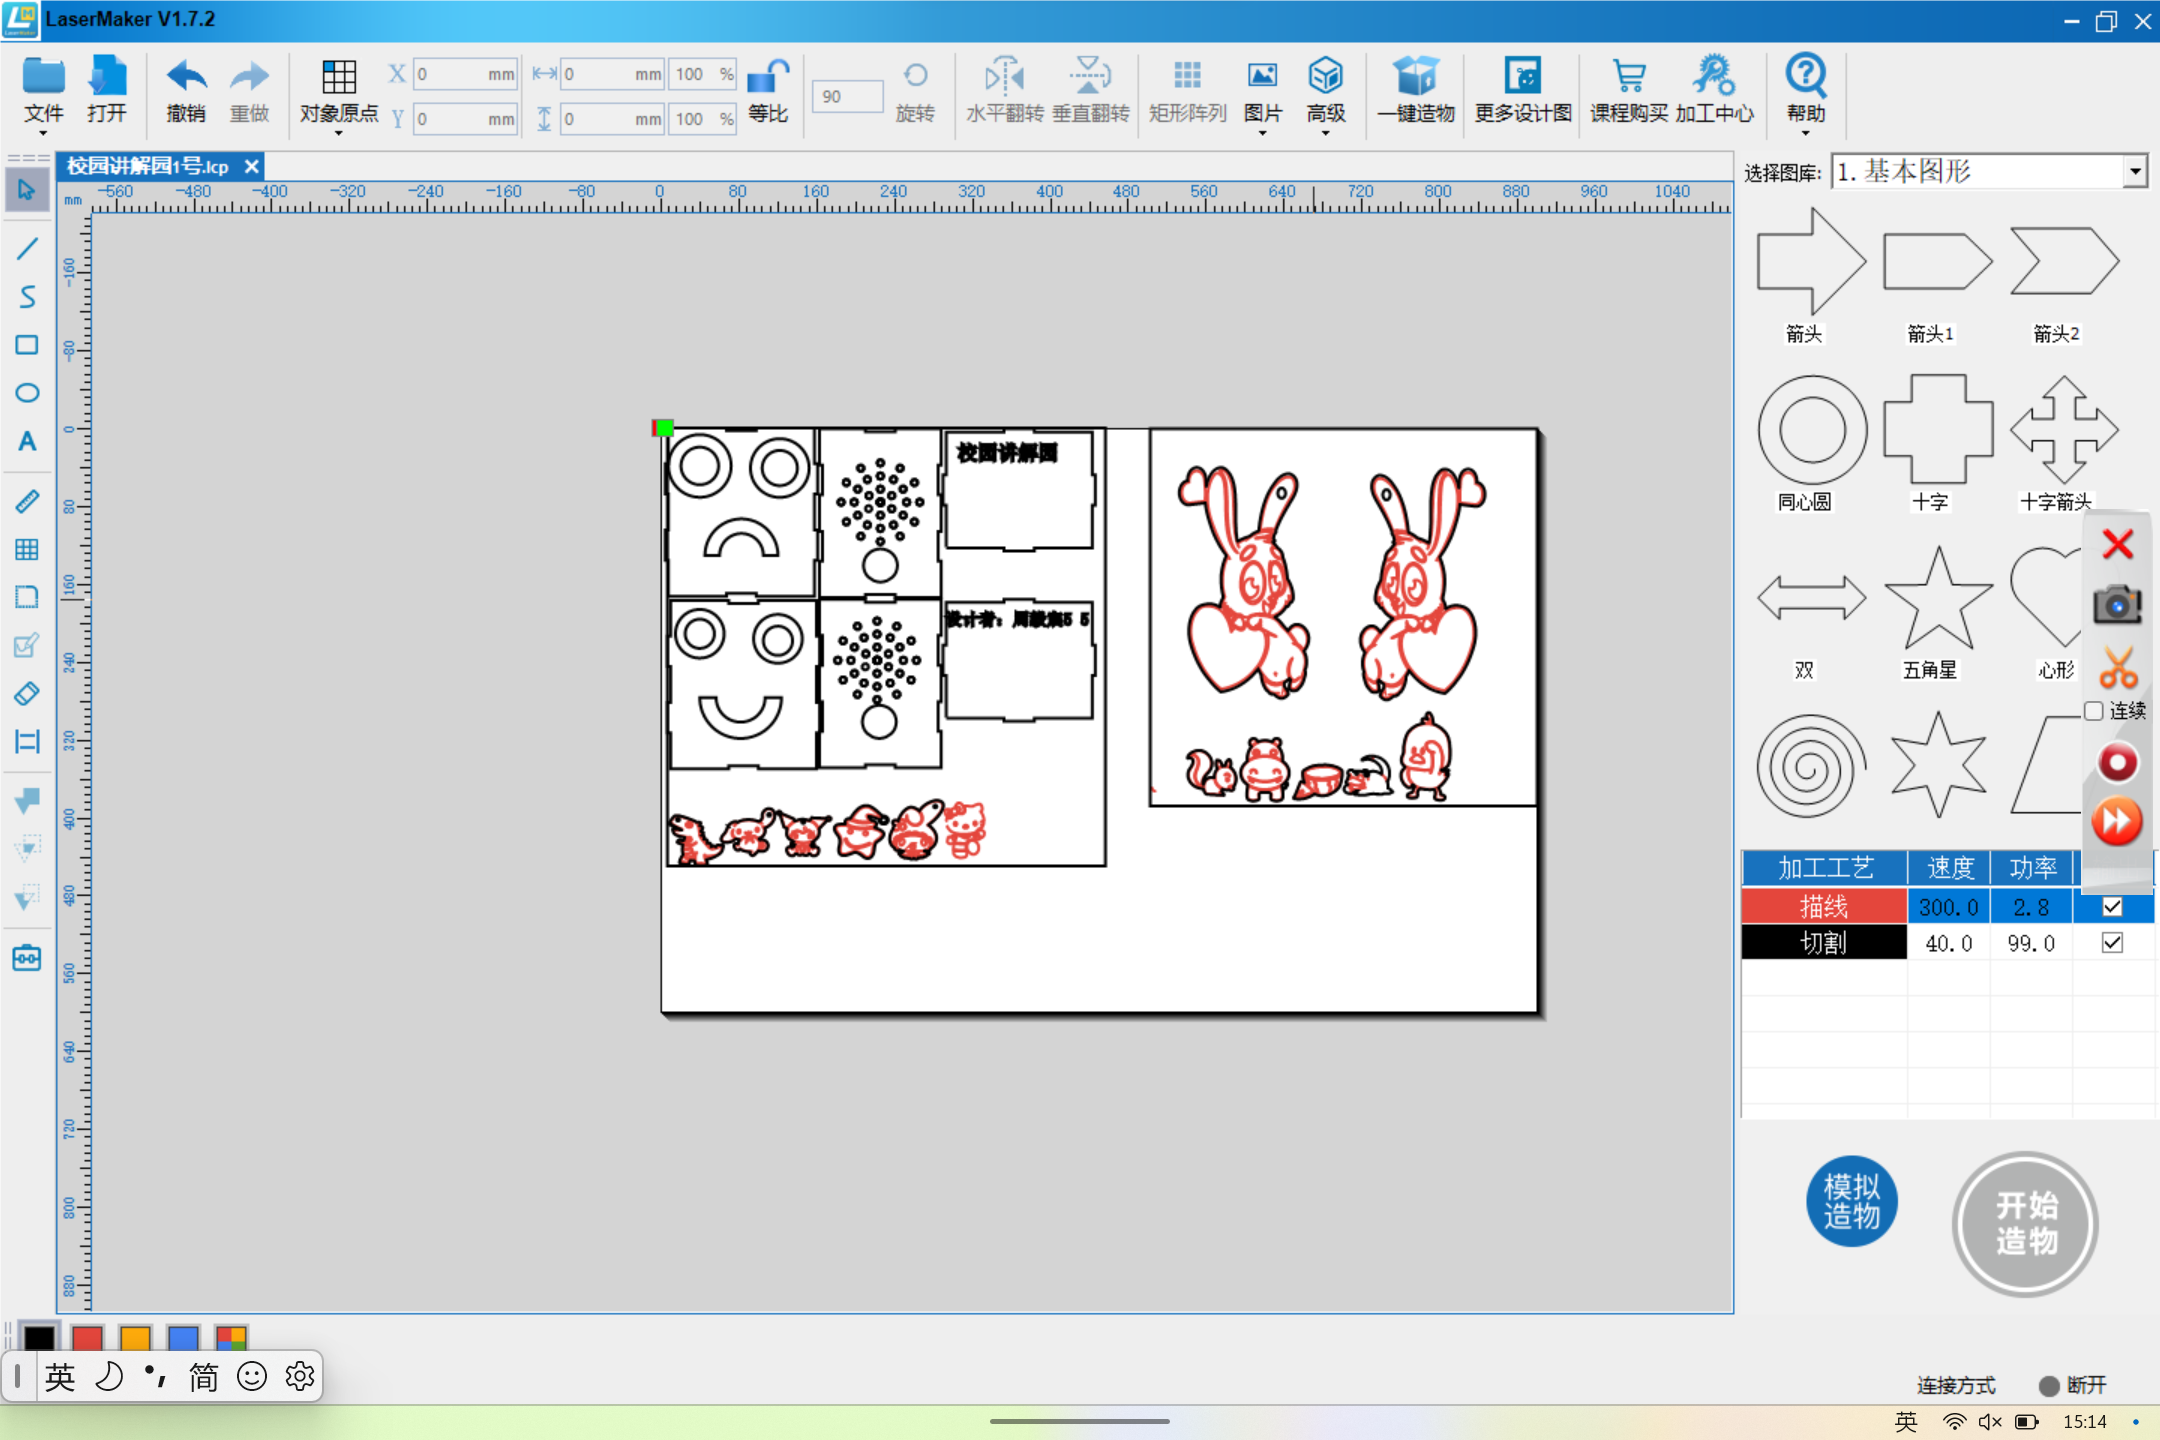Click the camera screenshot icon
2160x1440 pixels.
tap(2117, 604)
